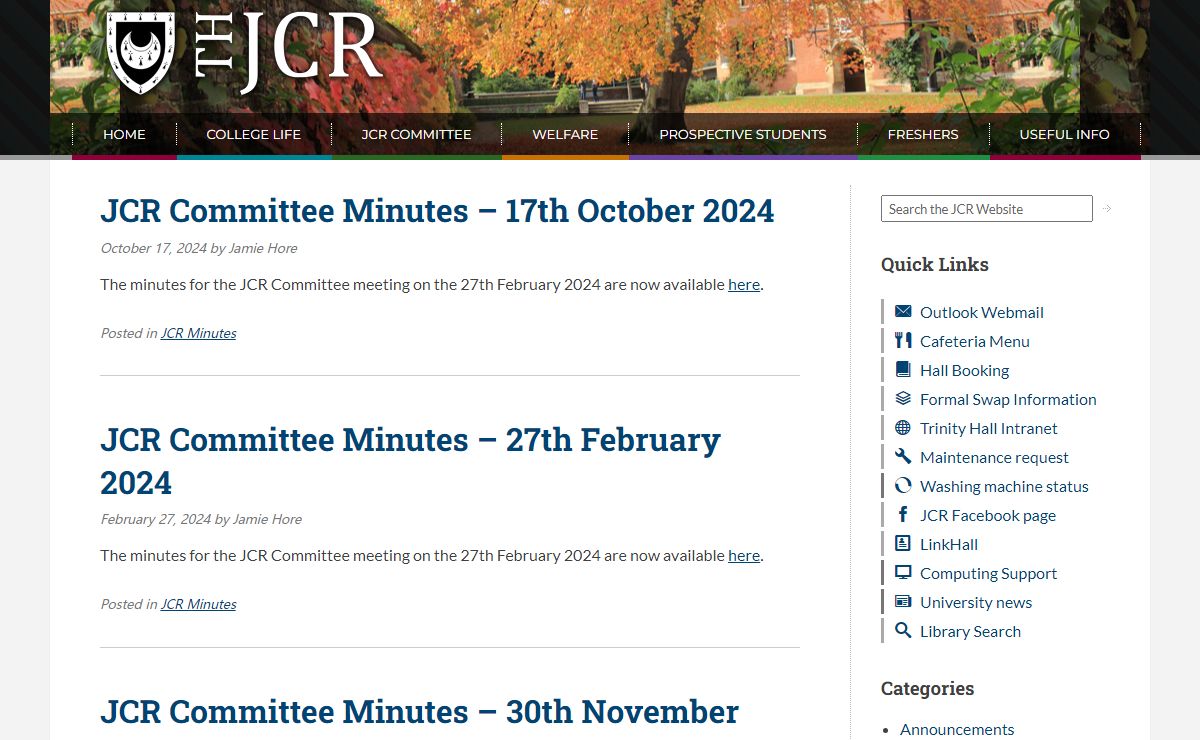
Task: Open the Trinity Hall Intranet link
Action: pyautogui.click(x=989, y=428)
